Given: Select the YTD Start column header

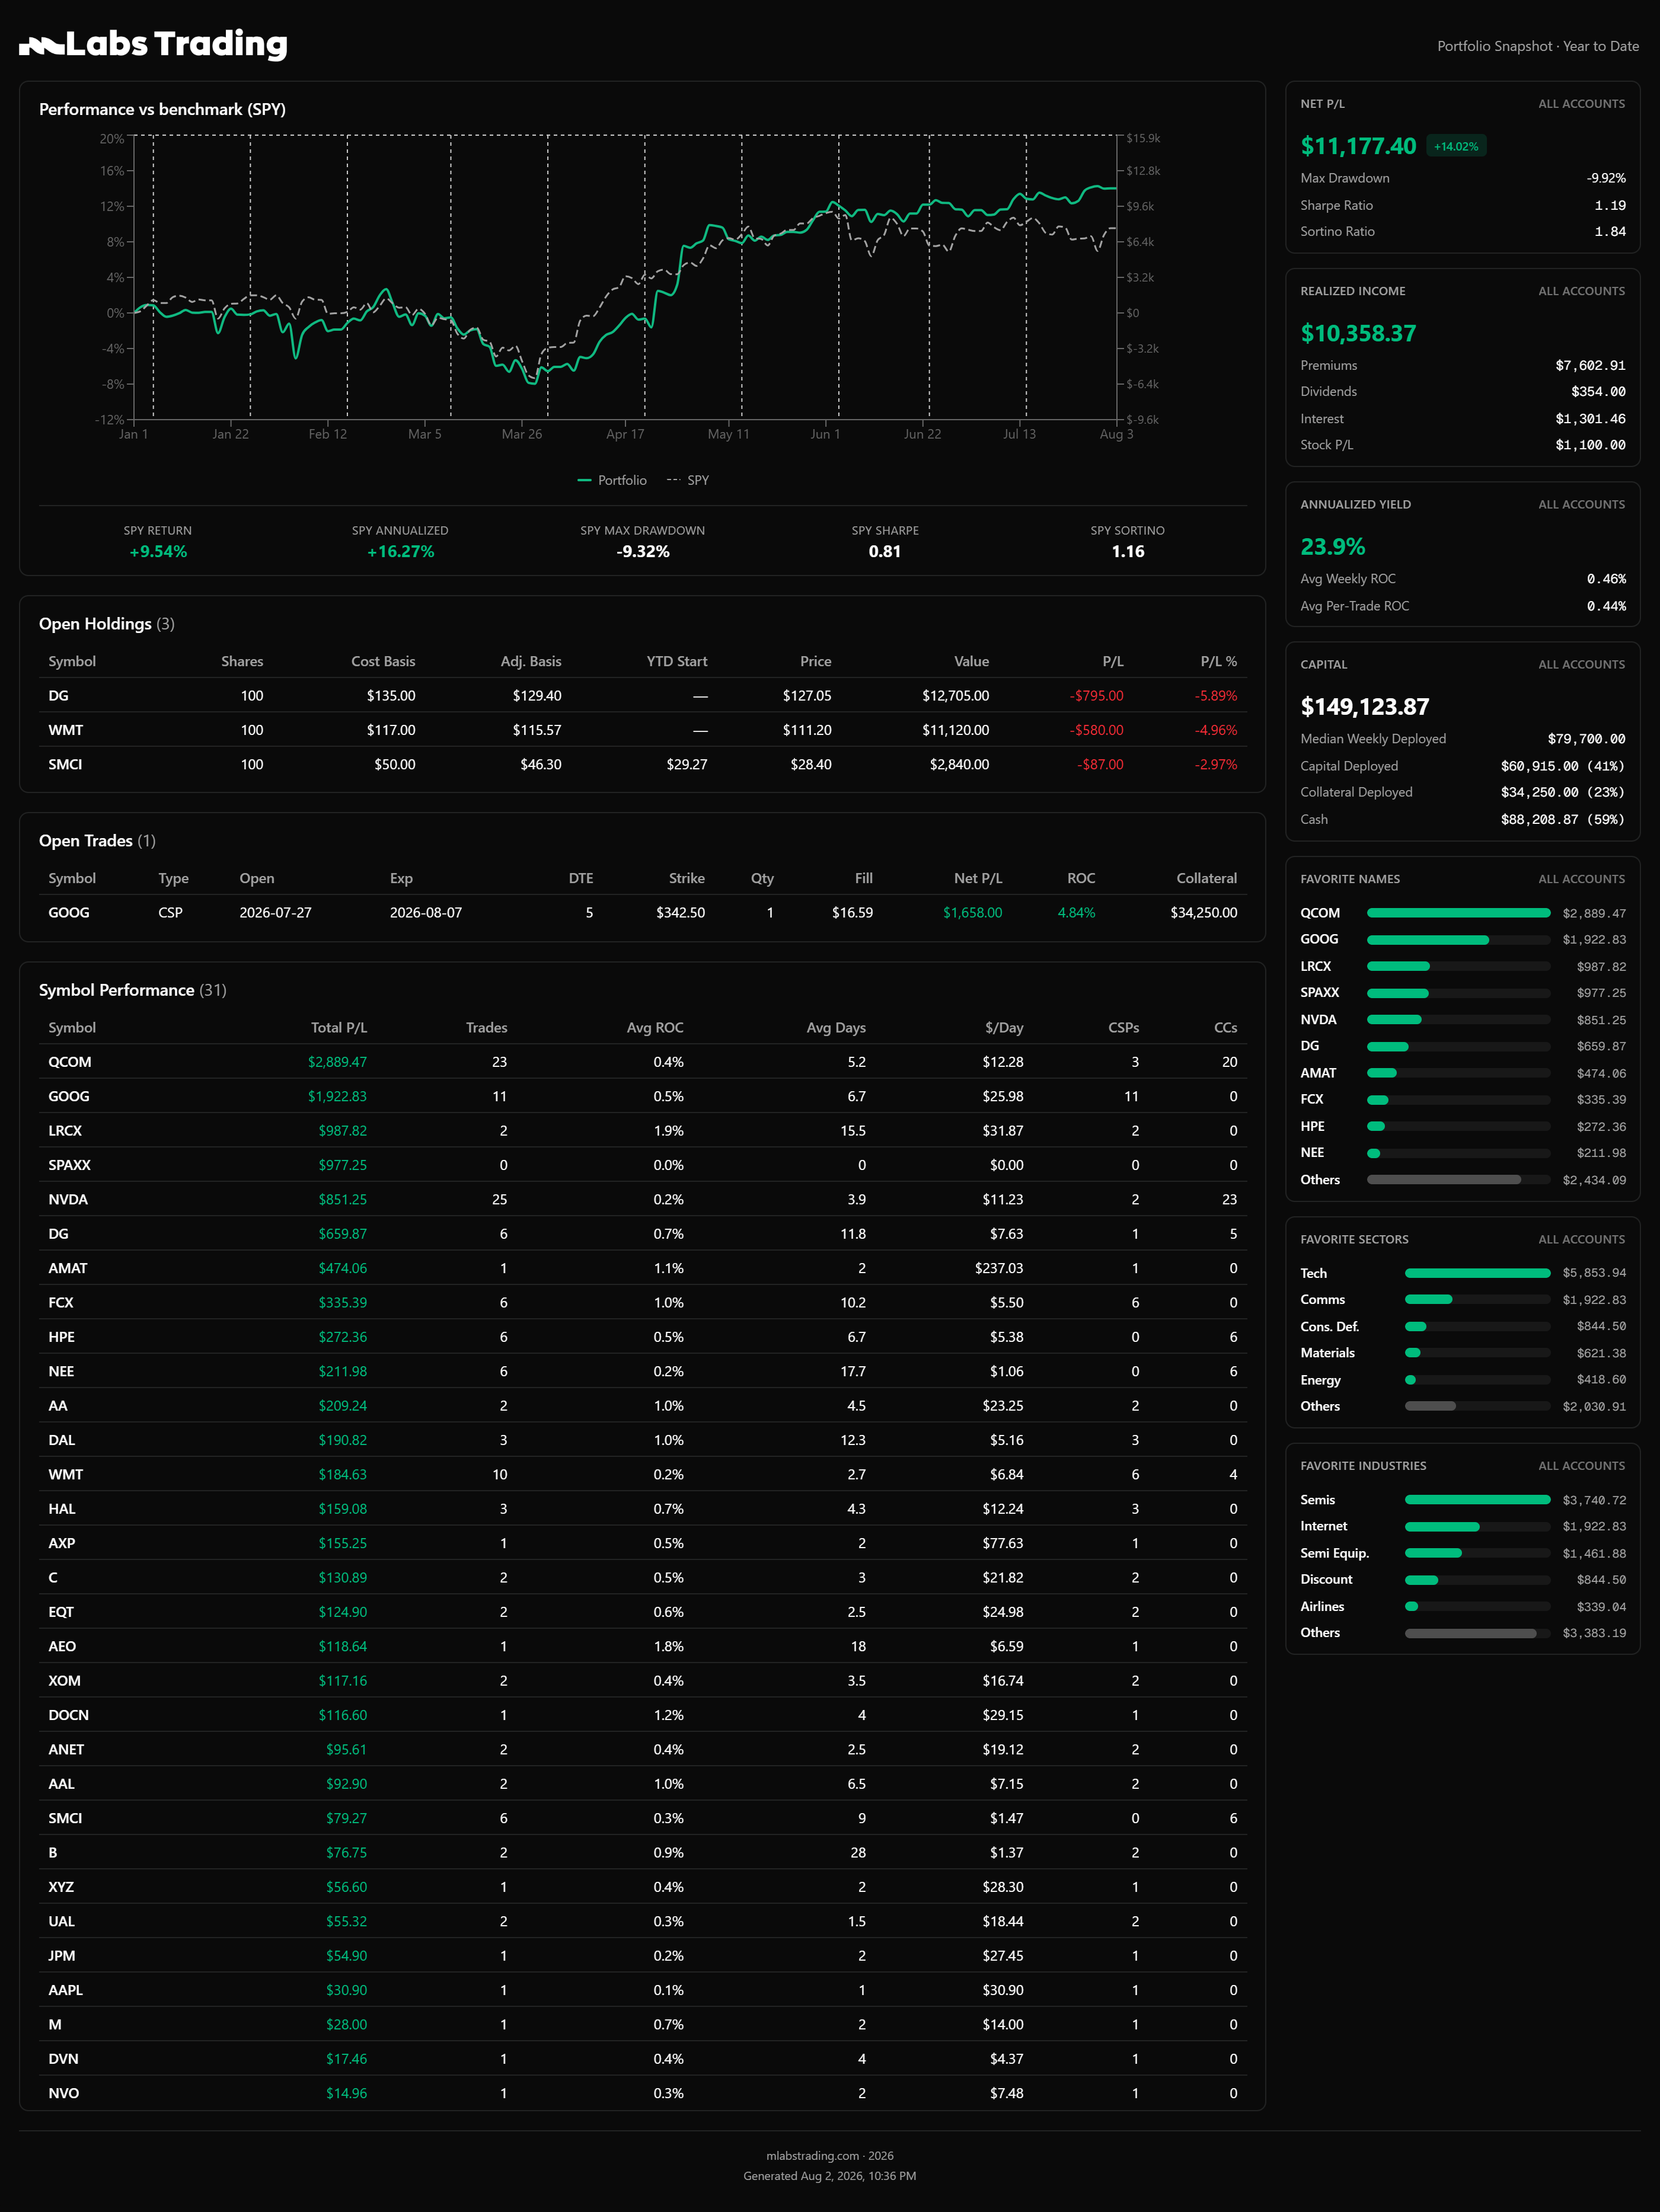Looking at the screenshot, I should [677, 661].
